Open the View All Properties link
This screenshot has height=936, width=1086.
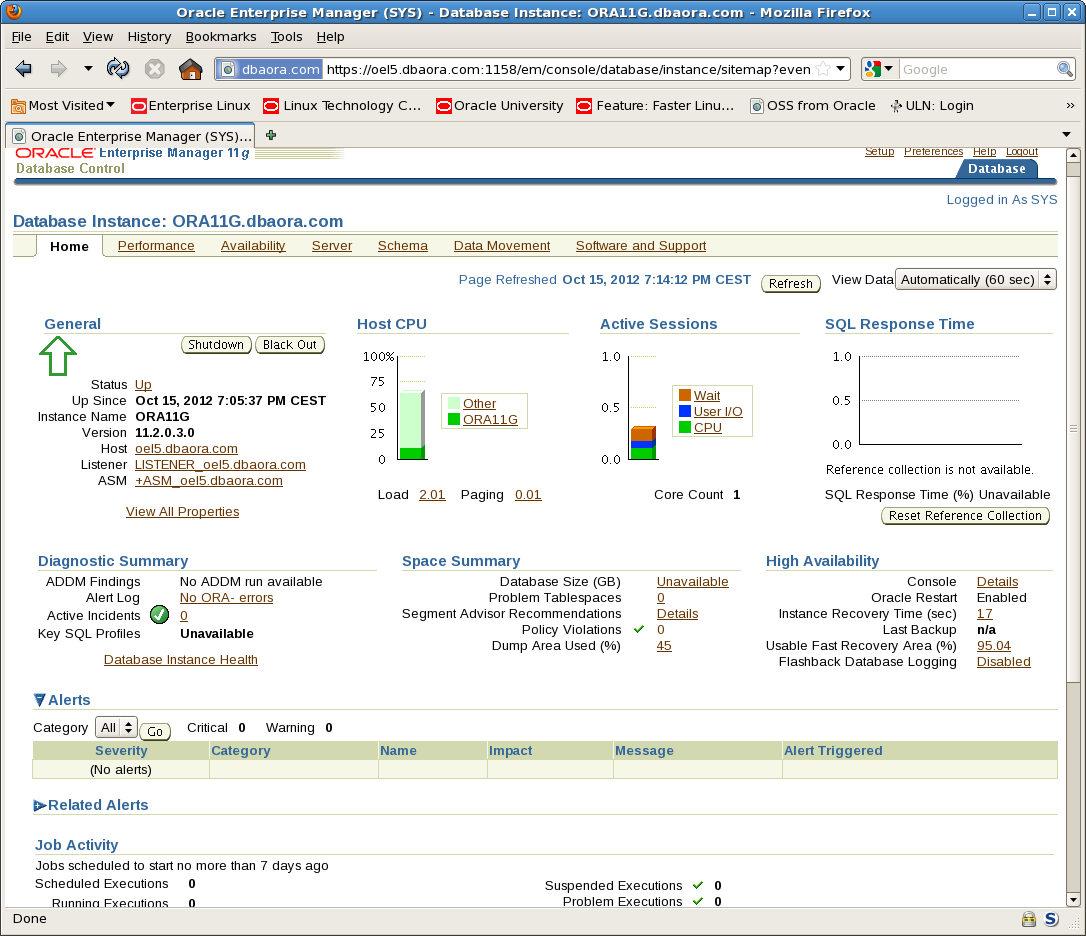tap(182, 511)
